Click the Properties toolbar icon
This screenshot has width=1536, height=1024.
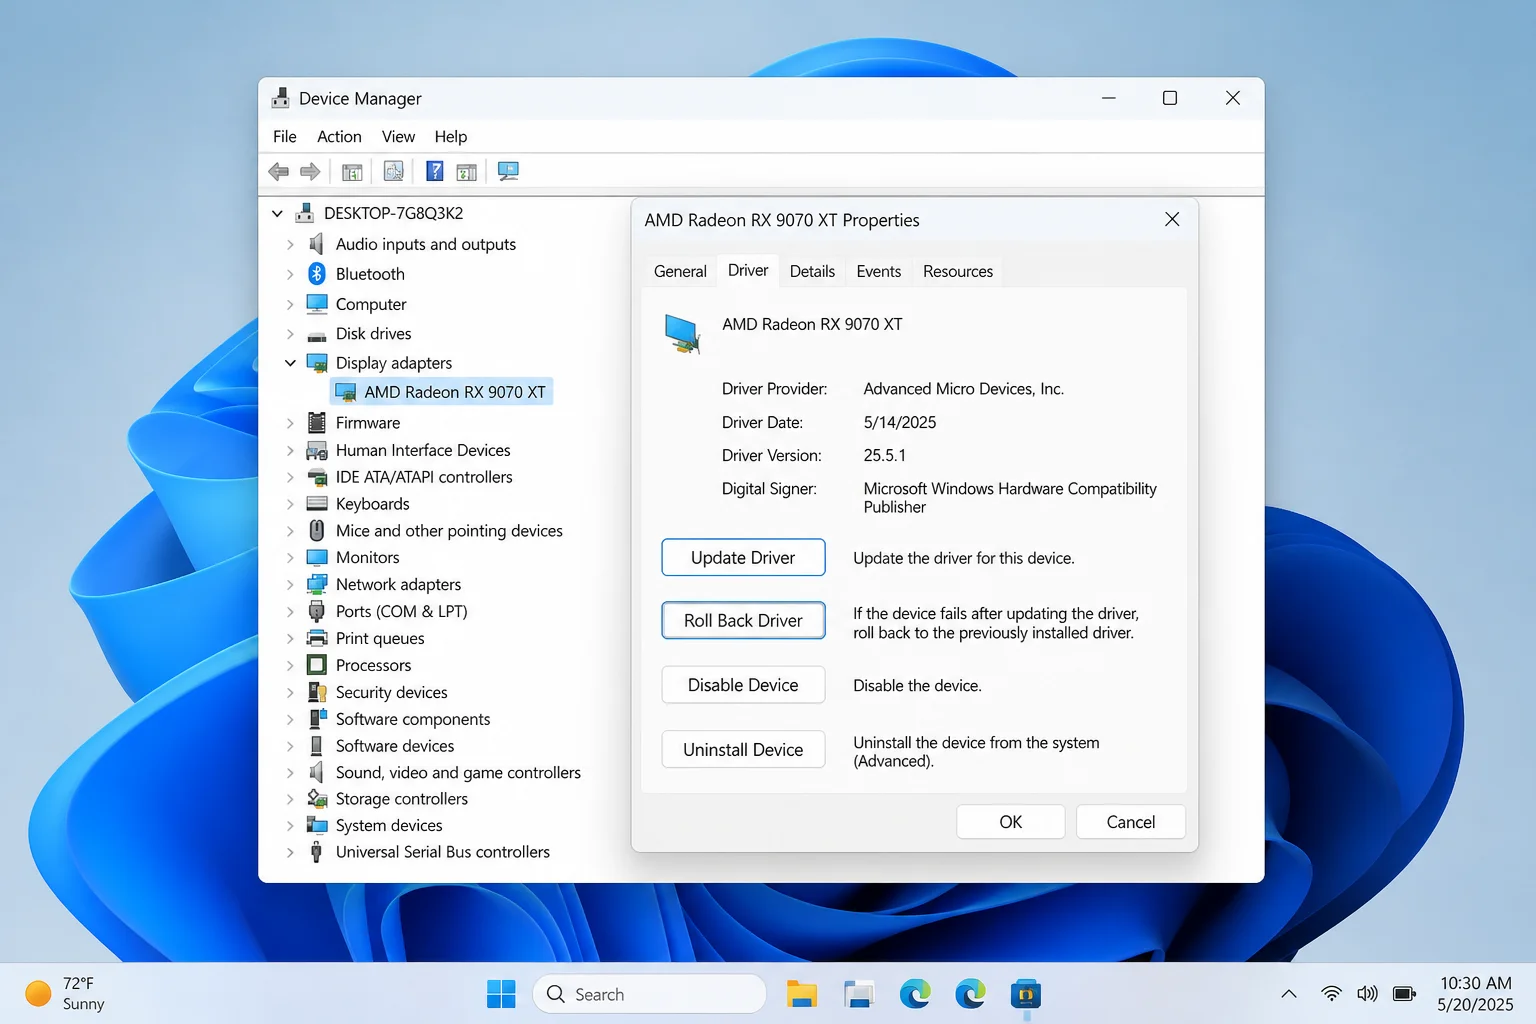pyautogui.click(x=394, y=172)
